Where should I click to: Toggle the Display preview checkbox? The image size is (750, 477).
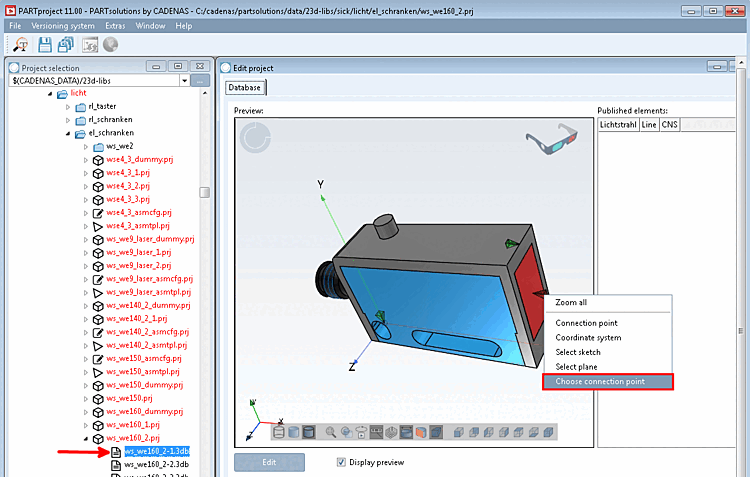point(341,462)
